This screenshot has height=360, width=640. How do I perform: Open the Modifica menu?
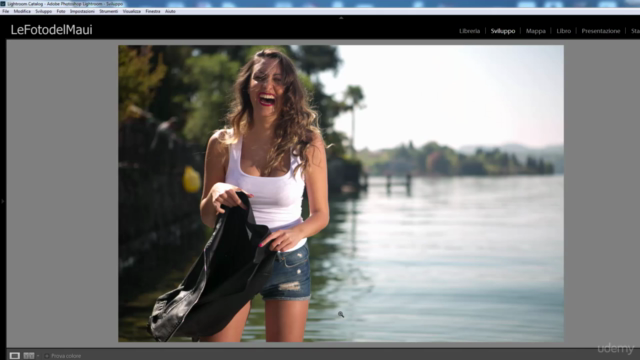coord(22,11)
